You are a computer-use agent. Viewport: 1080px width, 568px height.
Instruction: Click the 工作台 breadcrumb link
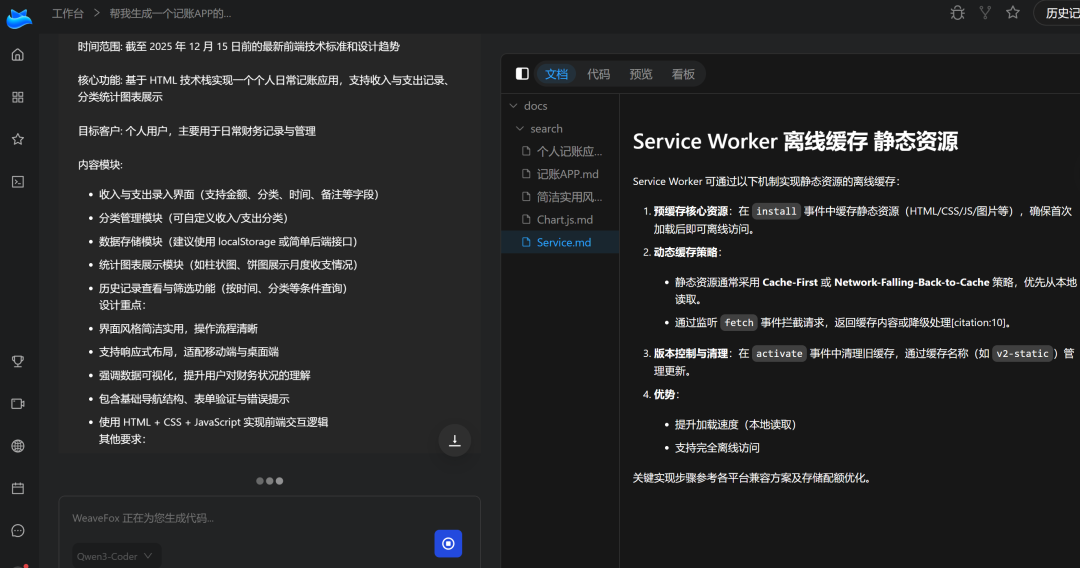pyautogui.click(x=68, y=13)
